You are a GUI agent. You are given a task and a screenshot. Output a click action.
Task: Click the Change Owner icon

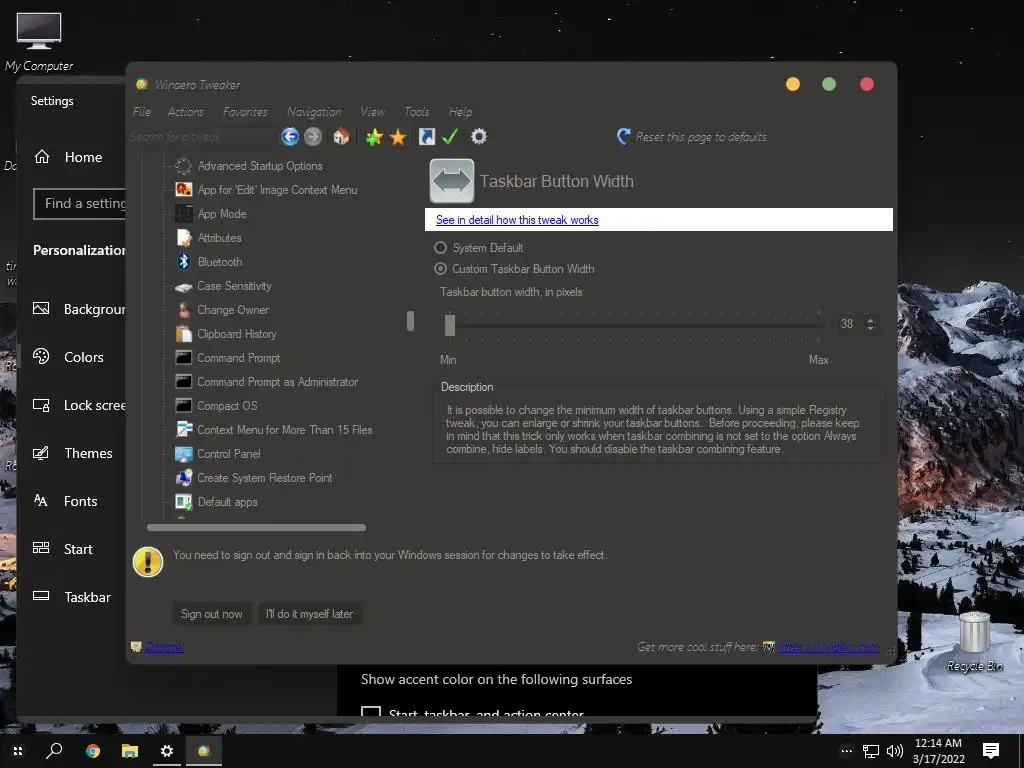click(x=184, y=310)
